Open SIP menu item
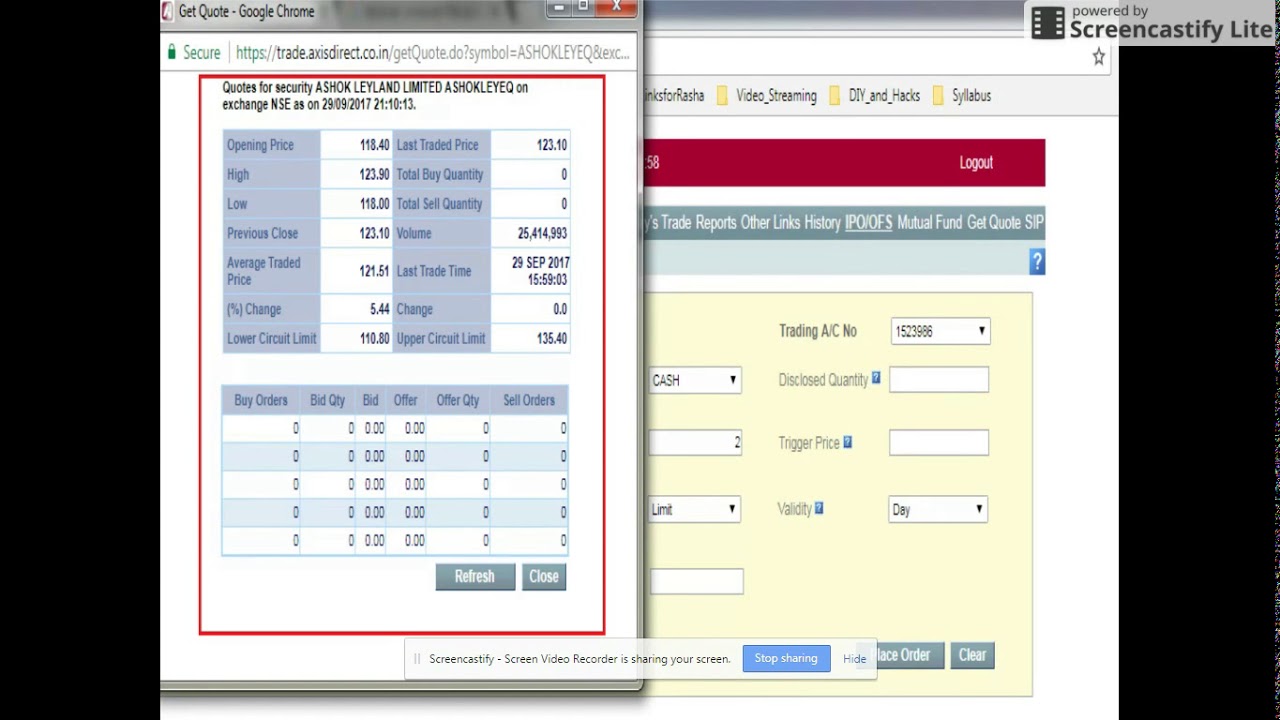This screenshot has height=720, width=1280. (x=1034, y=223)
